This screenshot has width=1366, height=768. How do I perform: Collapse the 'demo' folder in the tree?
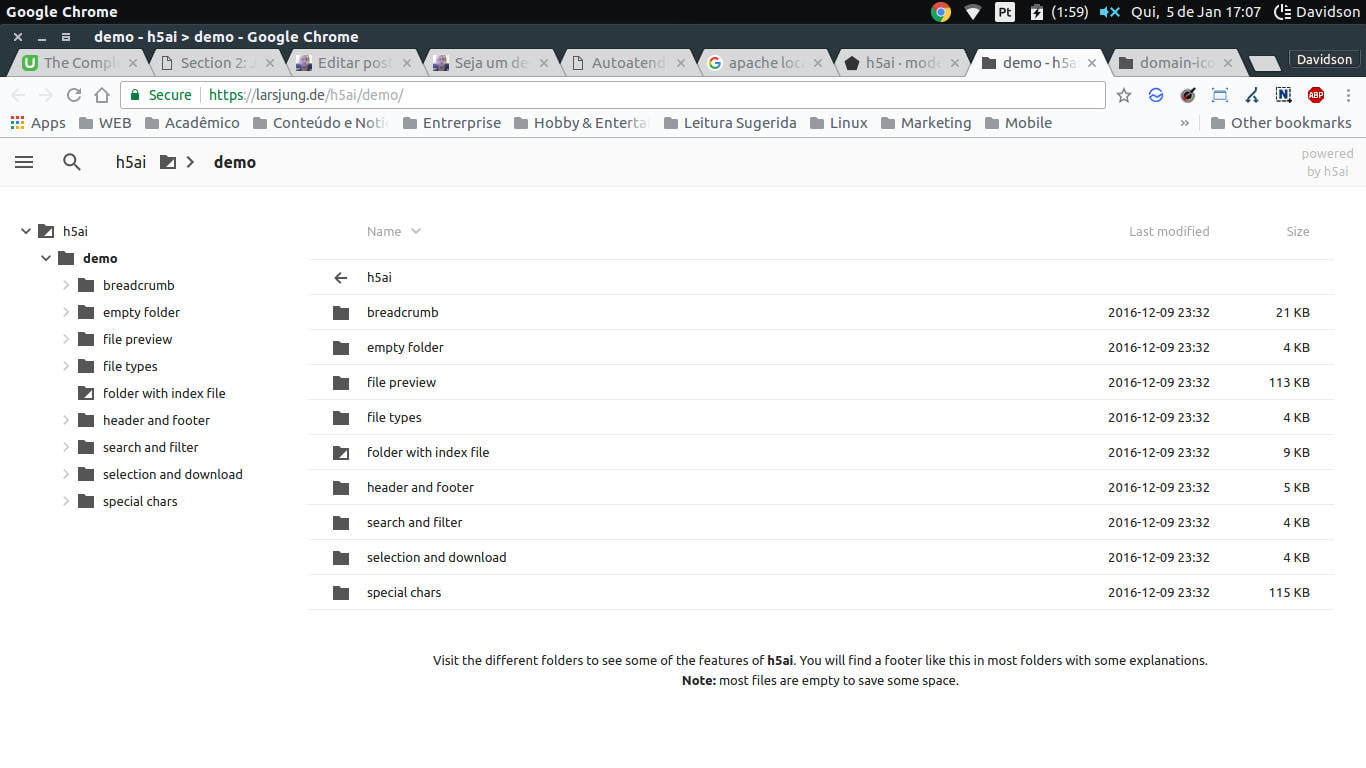(x=46, y=258)
